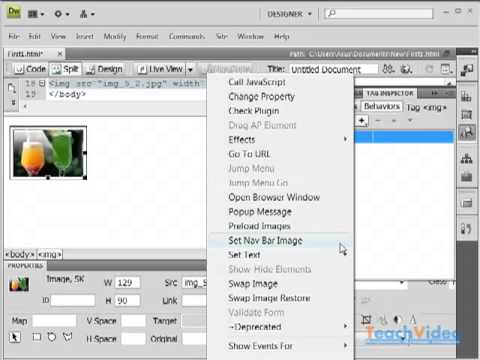This screenshot has width=480, height=360.
Task: Open the Help menu
Action: tap(281, 36)
